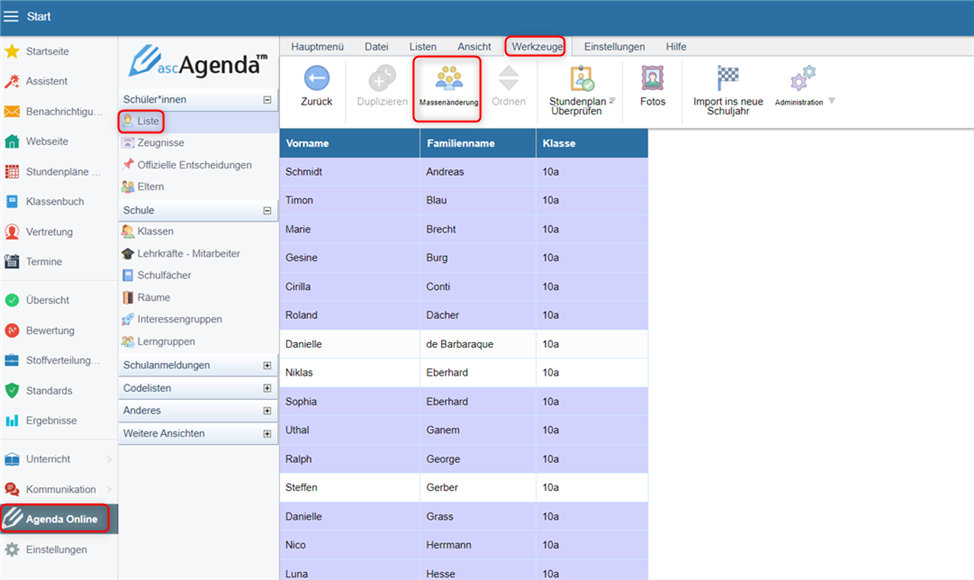Click the Termine calendar icon
Viewport: 974px width, 580px height.
click(12, 261)
